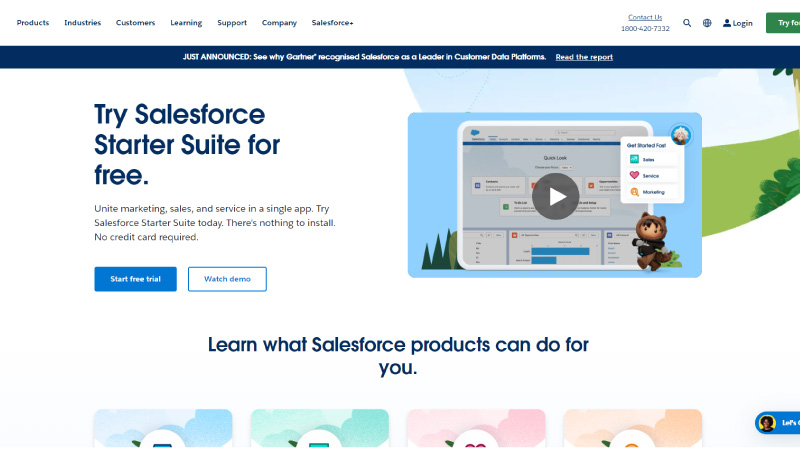Click the Service heart icon
The width and height of the screenshot is (800, 450).
(634, 175)
